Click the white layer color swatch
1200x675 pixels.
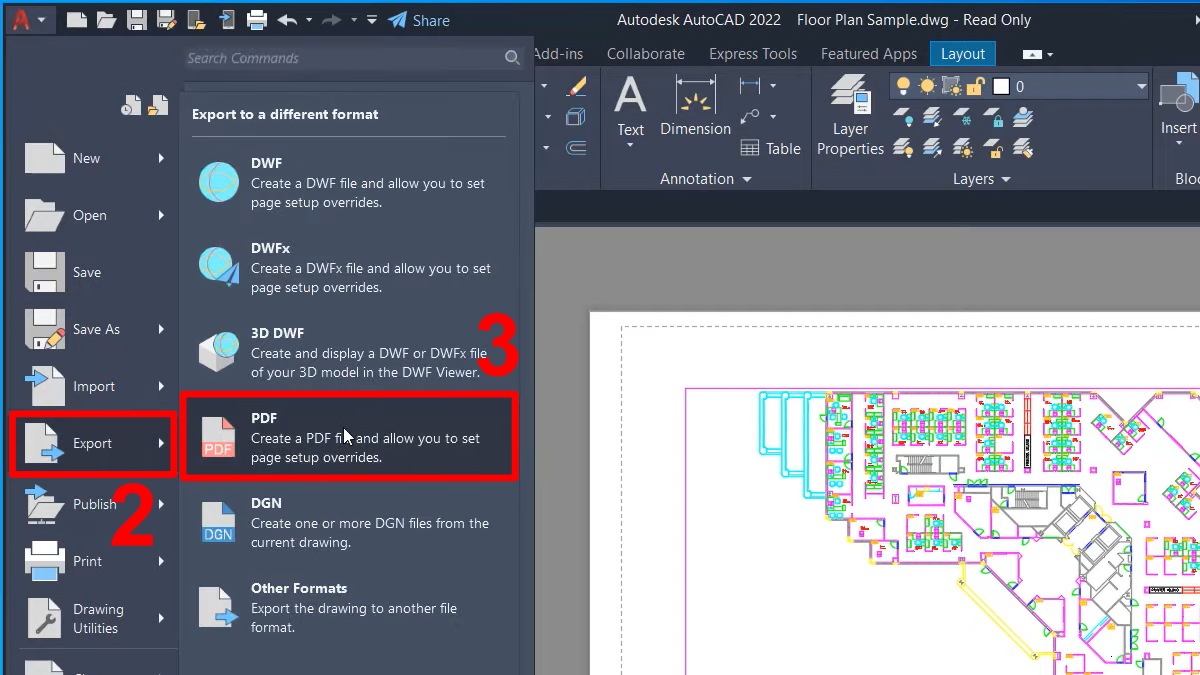[1002, 87]
